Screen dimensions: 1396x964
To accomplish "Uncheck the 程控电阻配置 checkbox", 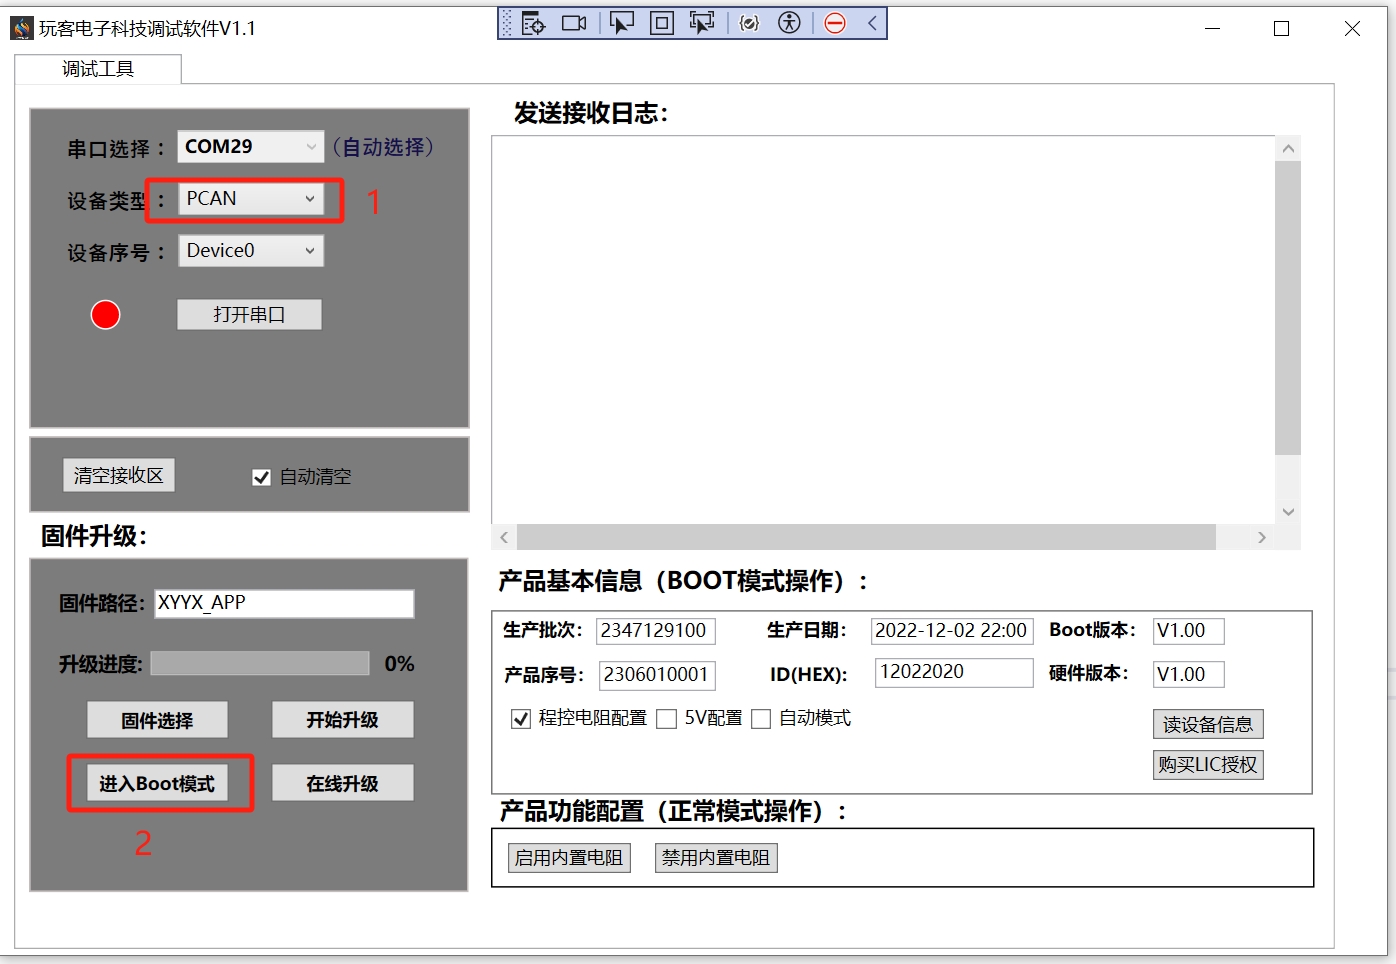I will [x=521, y=719].
